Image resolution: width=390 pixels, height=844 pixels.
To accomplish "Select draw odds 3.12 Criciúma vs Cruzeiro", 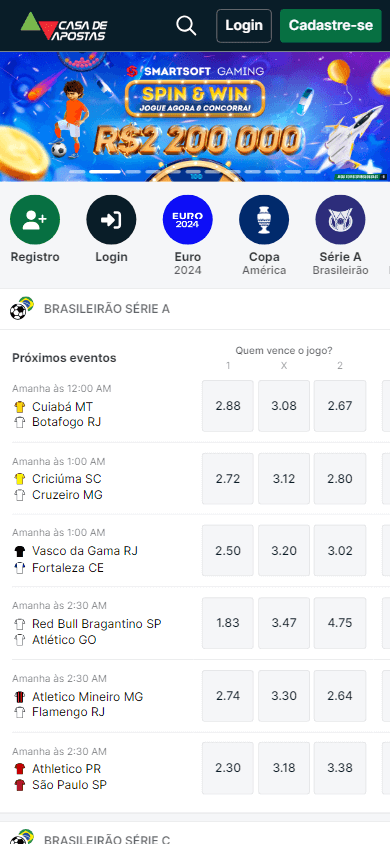I will (x=284, y=479).
